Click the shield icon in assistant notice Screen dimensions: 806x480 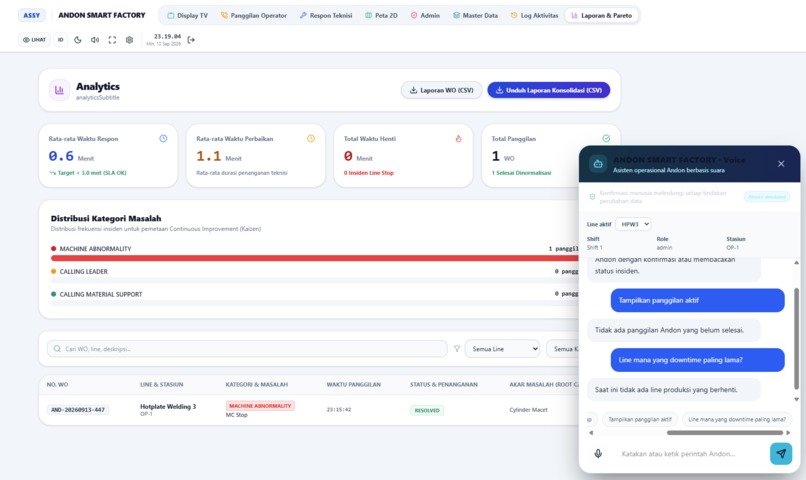(x=592, y=197)
